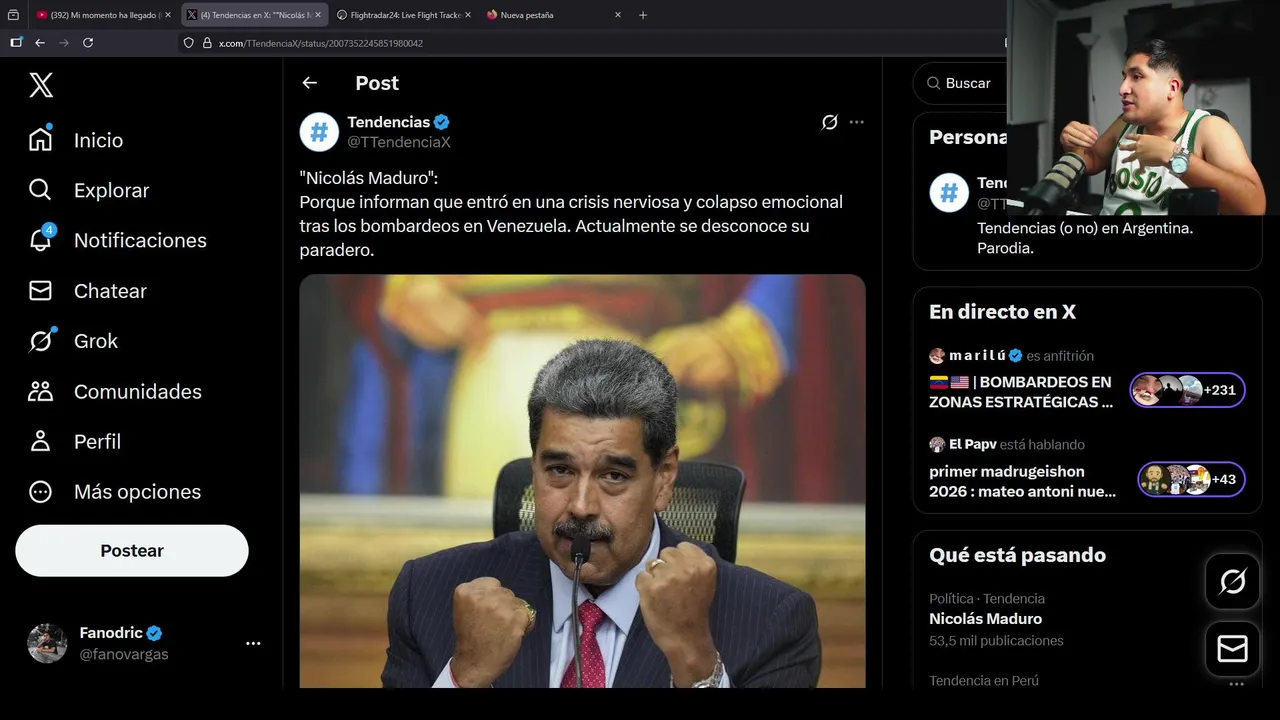The image size is (1280, 720).
Task: Open the Maduro photo in post
Action: point(582,481)
